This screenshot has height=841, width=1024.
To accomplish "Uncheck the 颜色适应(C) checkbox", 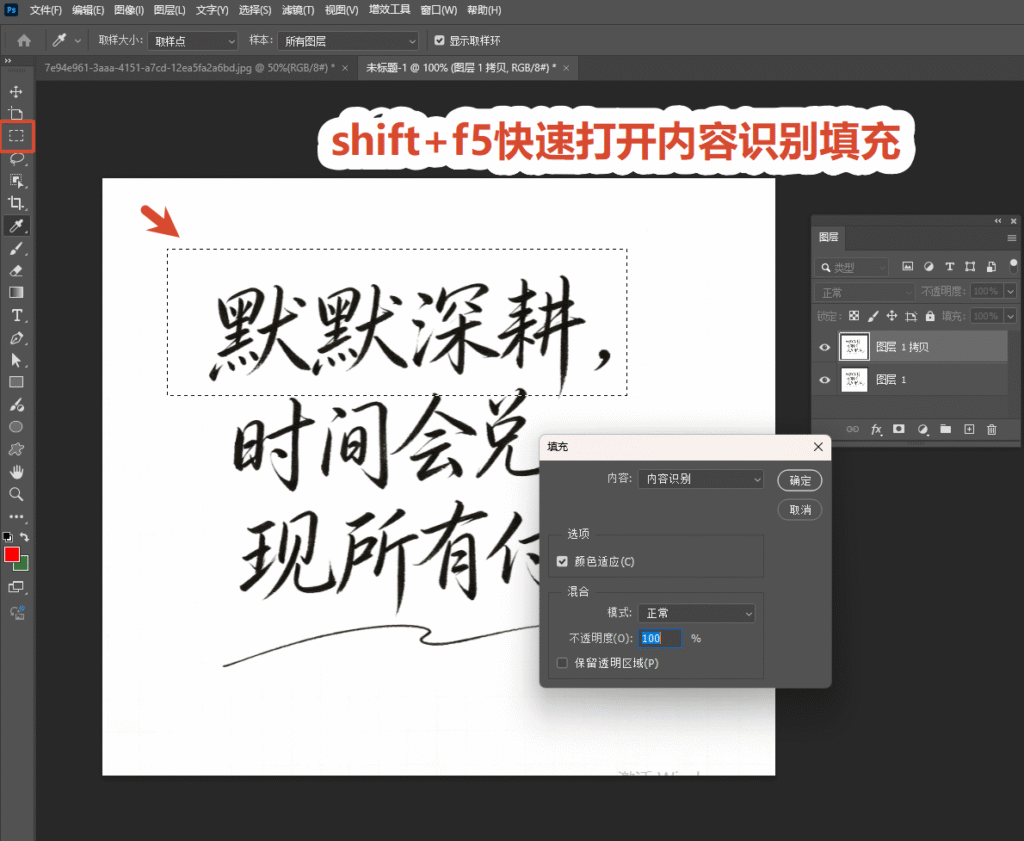I will [x=562, y=562].
